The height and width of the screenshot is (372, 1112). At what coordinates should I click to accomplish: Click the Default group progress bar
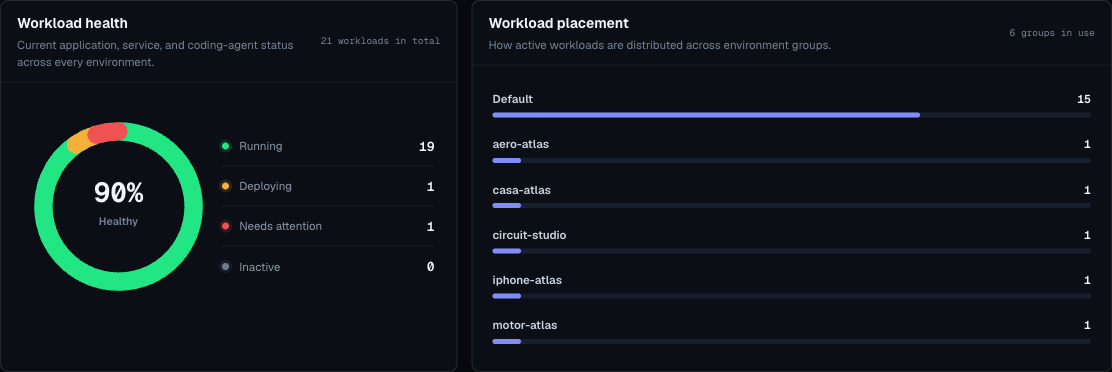point(791,115)
